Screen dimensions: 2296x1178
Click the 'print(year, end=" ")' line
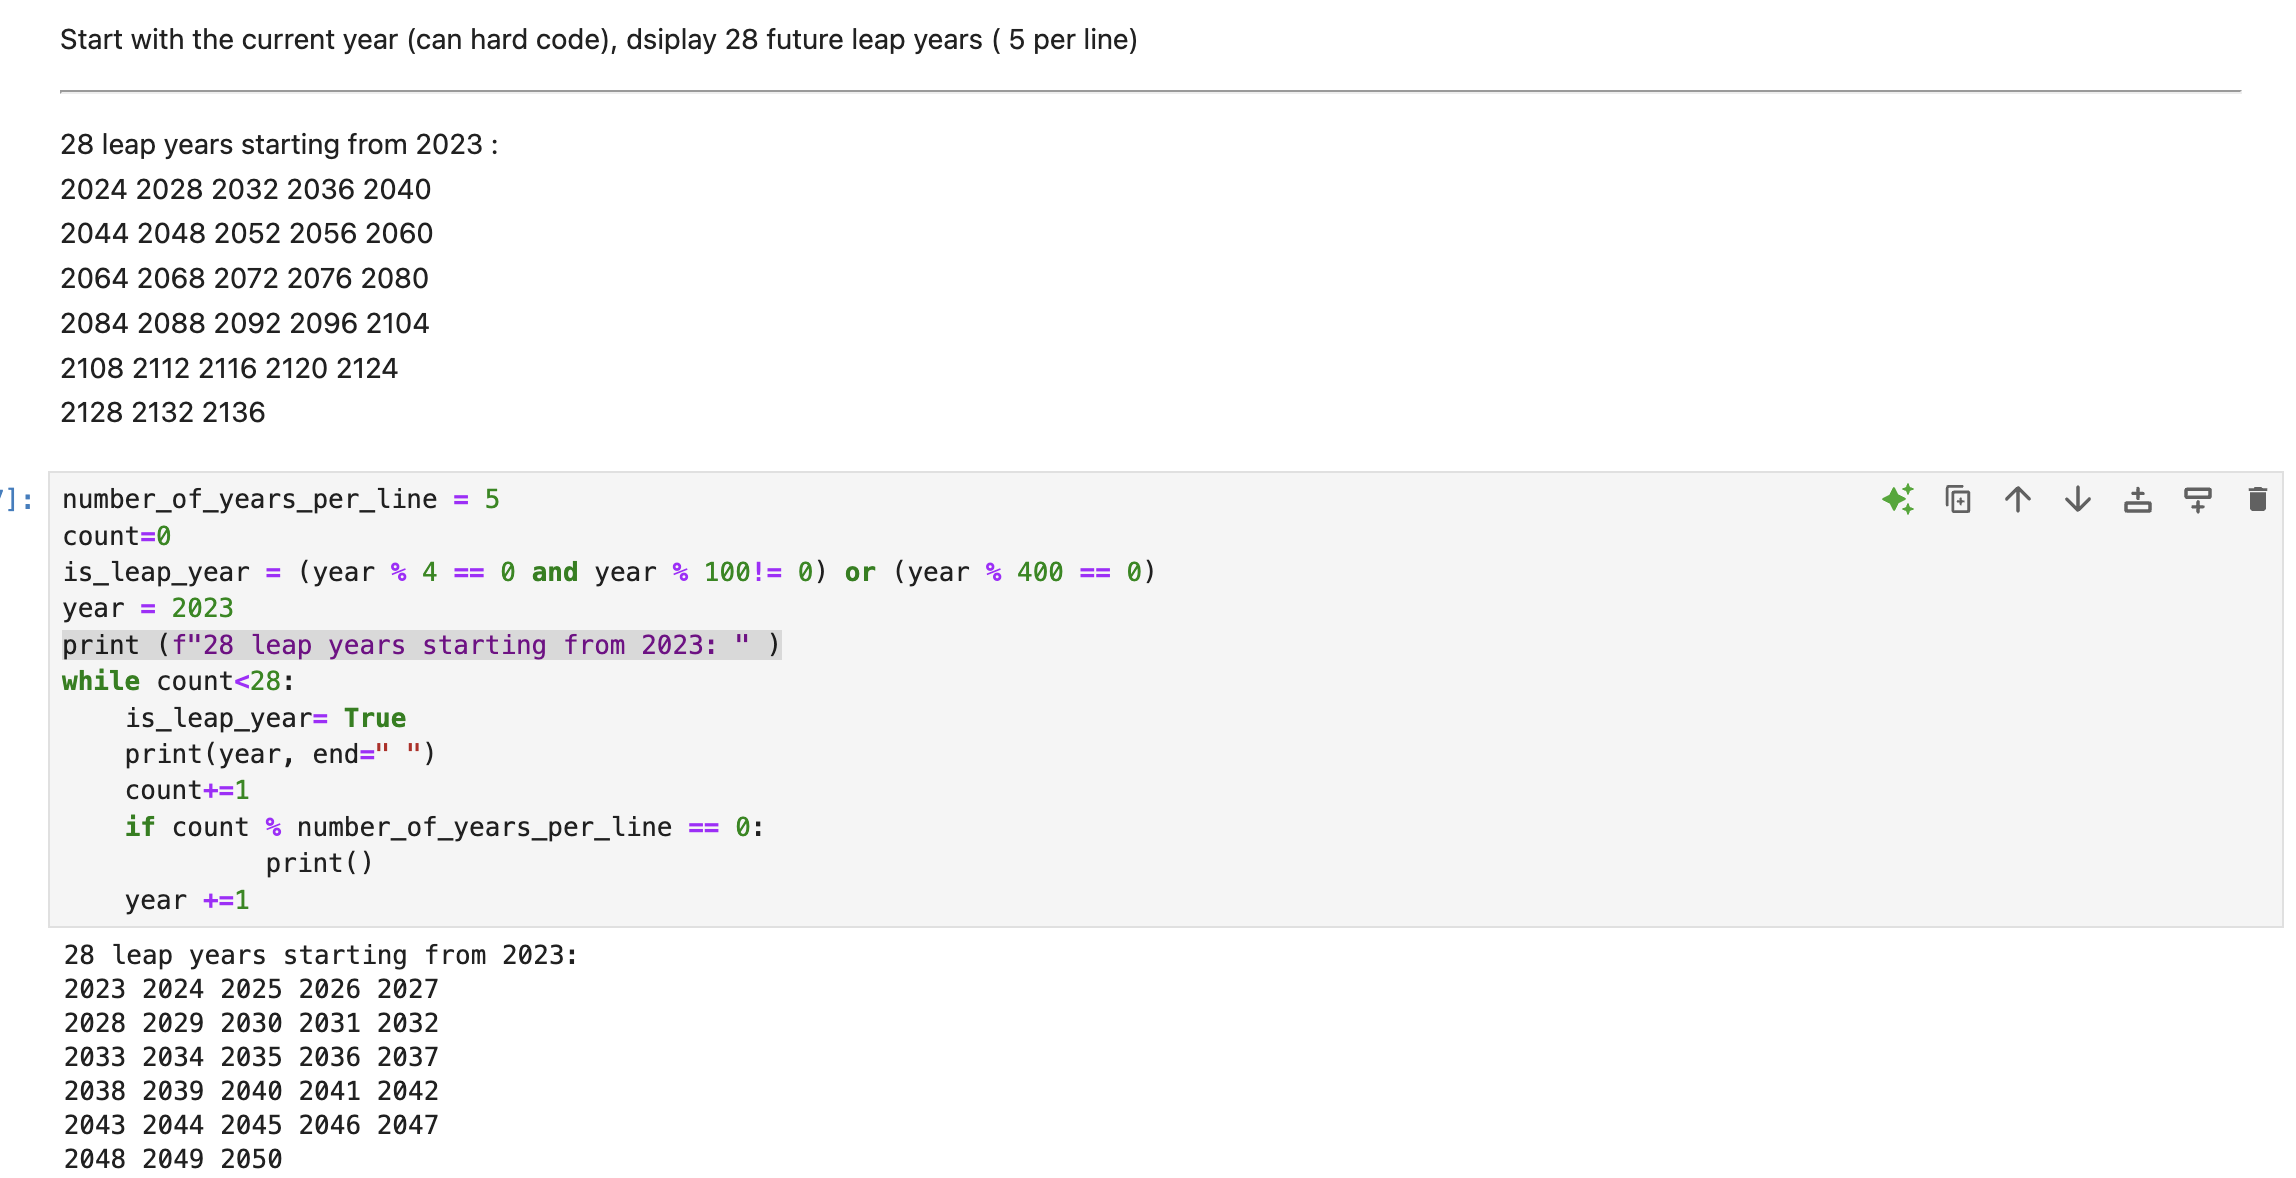tap(280, 753)
